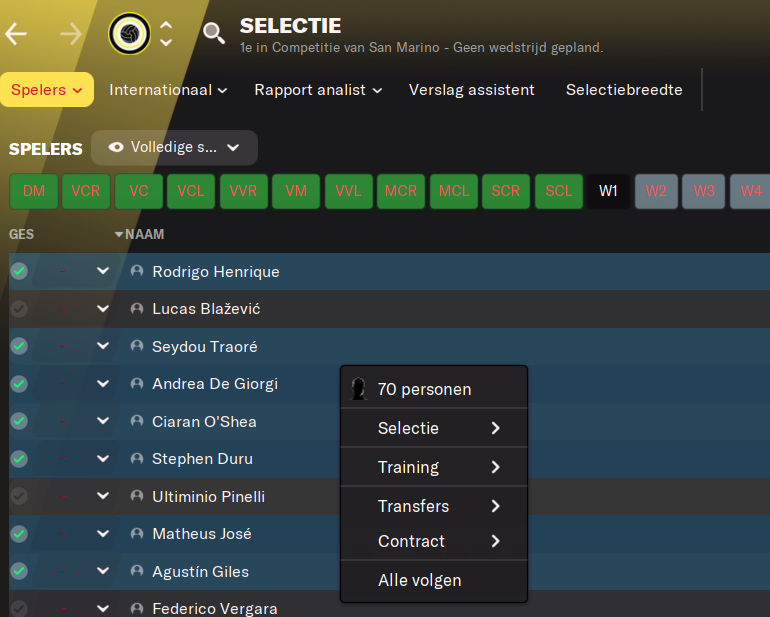Toggle selection checkmark for Ultiminio Pinelli
This screenshot has height=617, width=770.
pos(19,496)
